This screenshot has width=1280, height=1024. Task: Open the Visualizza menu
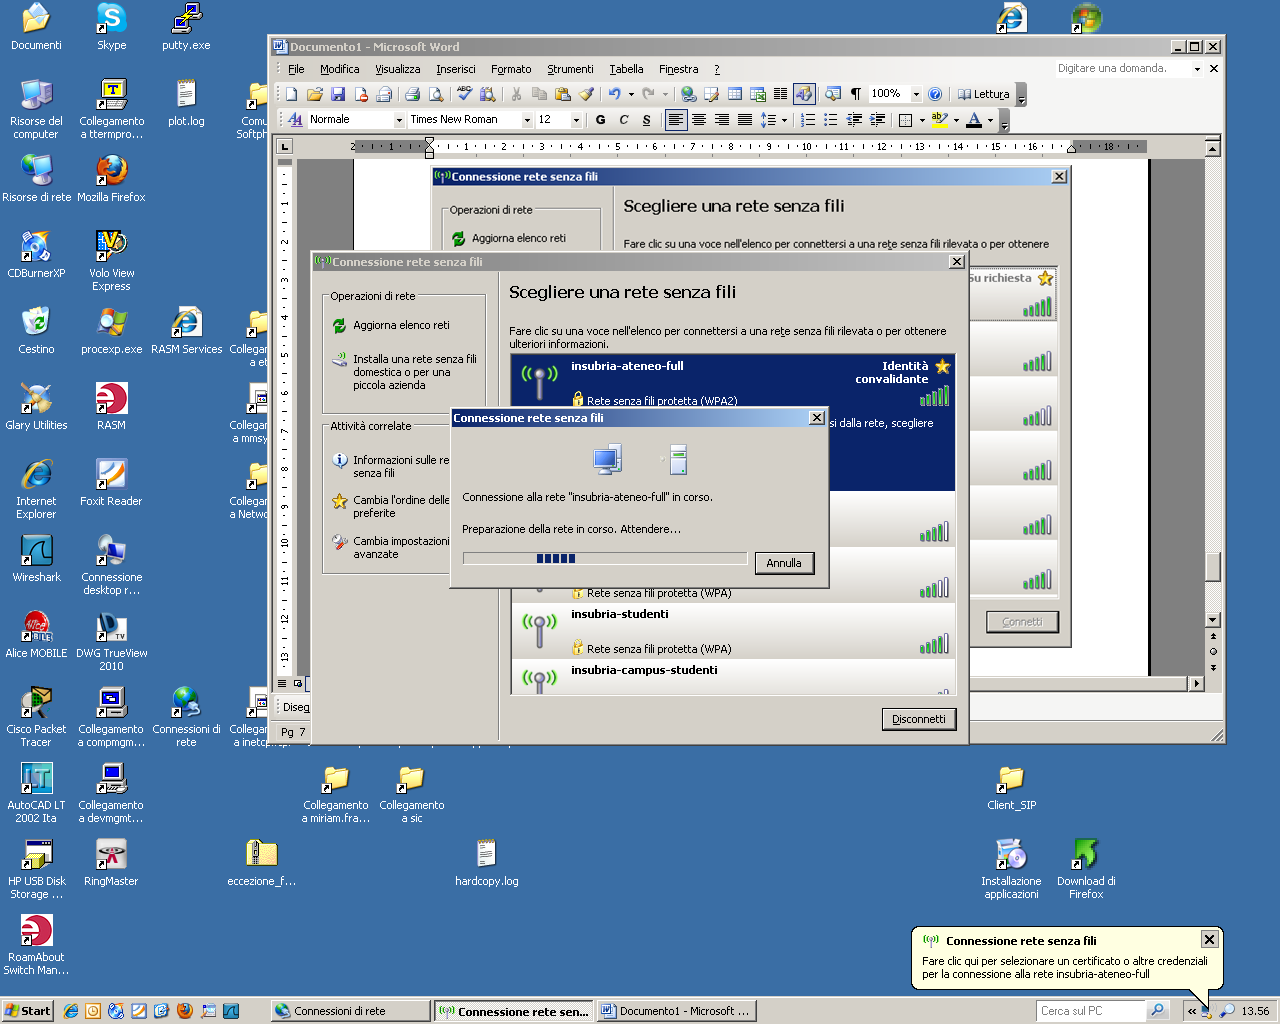point(397,69)
